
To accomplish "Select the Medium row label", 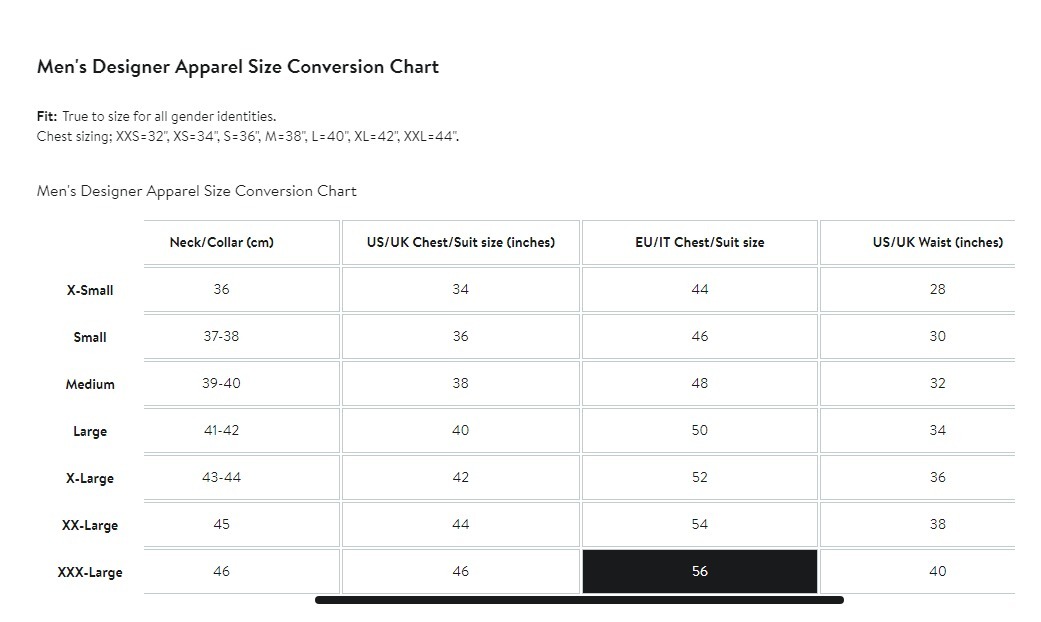I will (90, 384).
